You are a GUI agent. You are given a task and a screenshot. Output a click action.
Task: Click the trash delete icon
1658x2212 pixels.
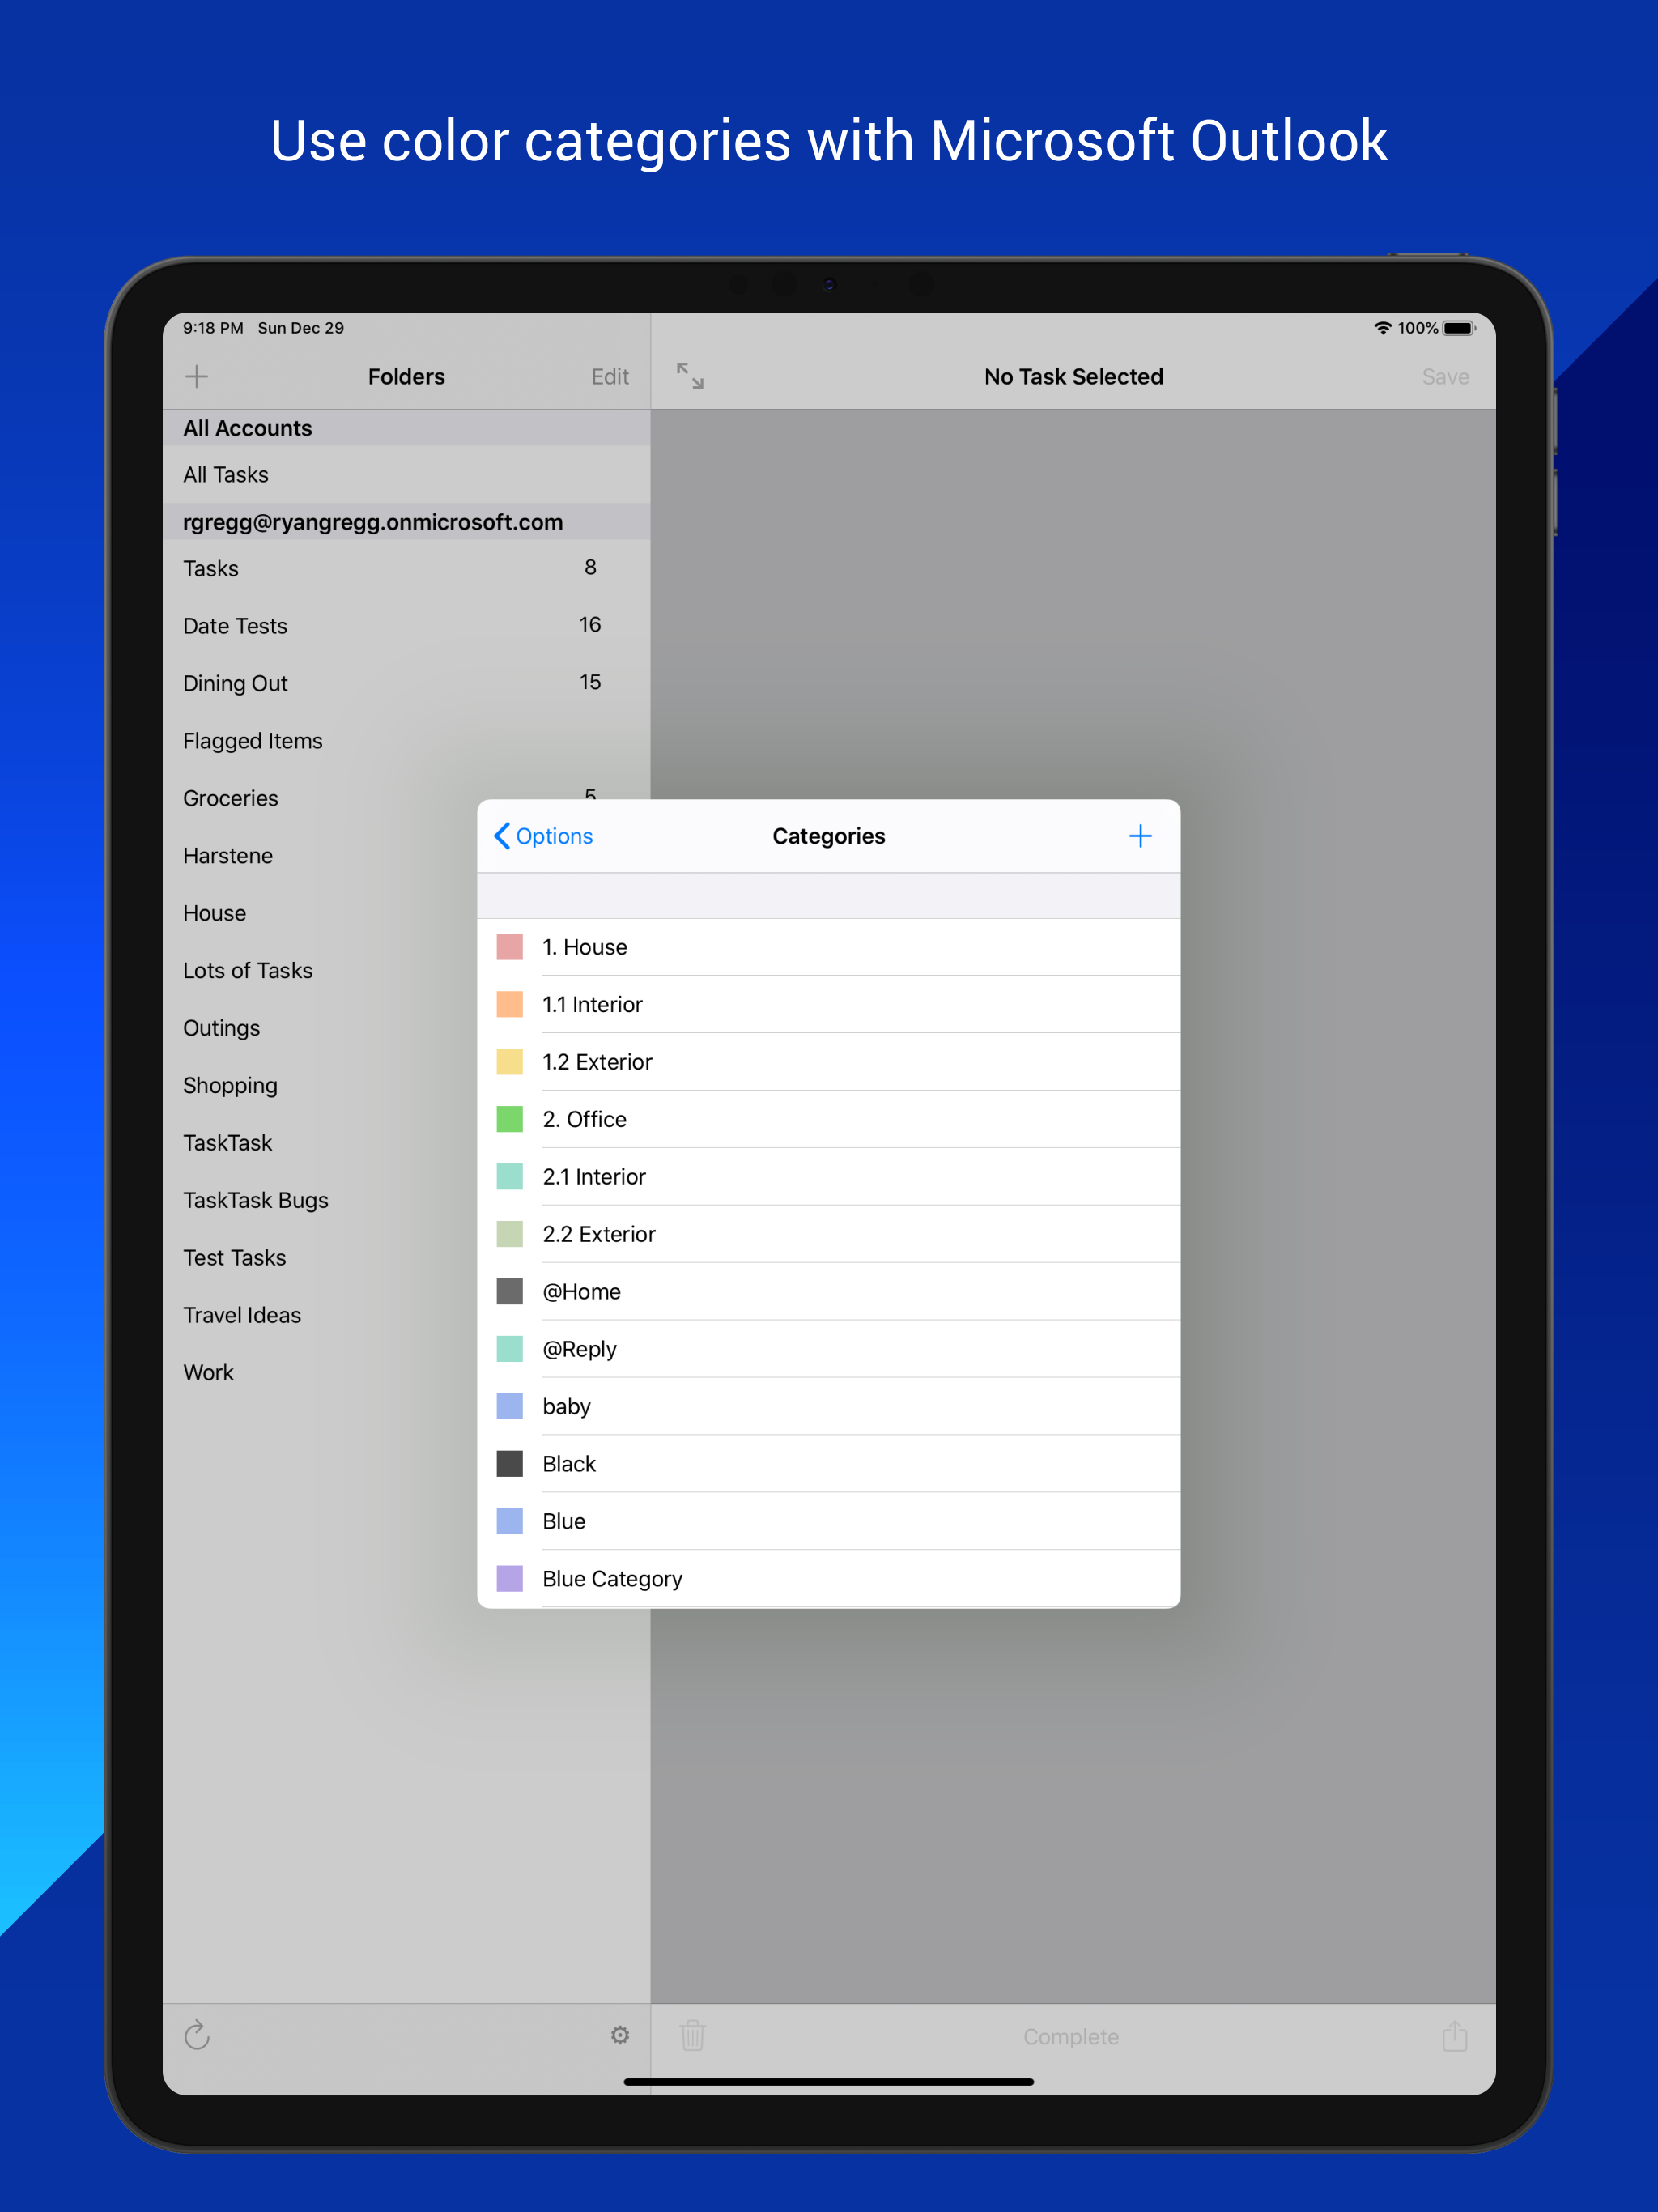click(x=693, y=2035)
